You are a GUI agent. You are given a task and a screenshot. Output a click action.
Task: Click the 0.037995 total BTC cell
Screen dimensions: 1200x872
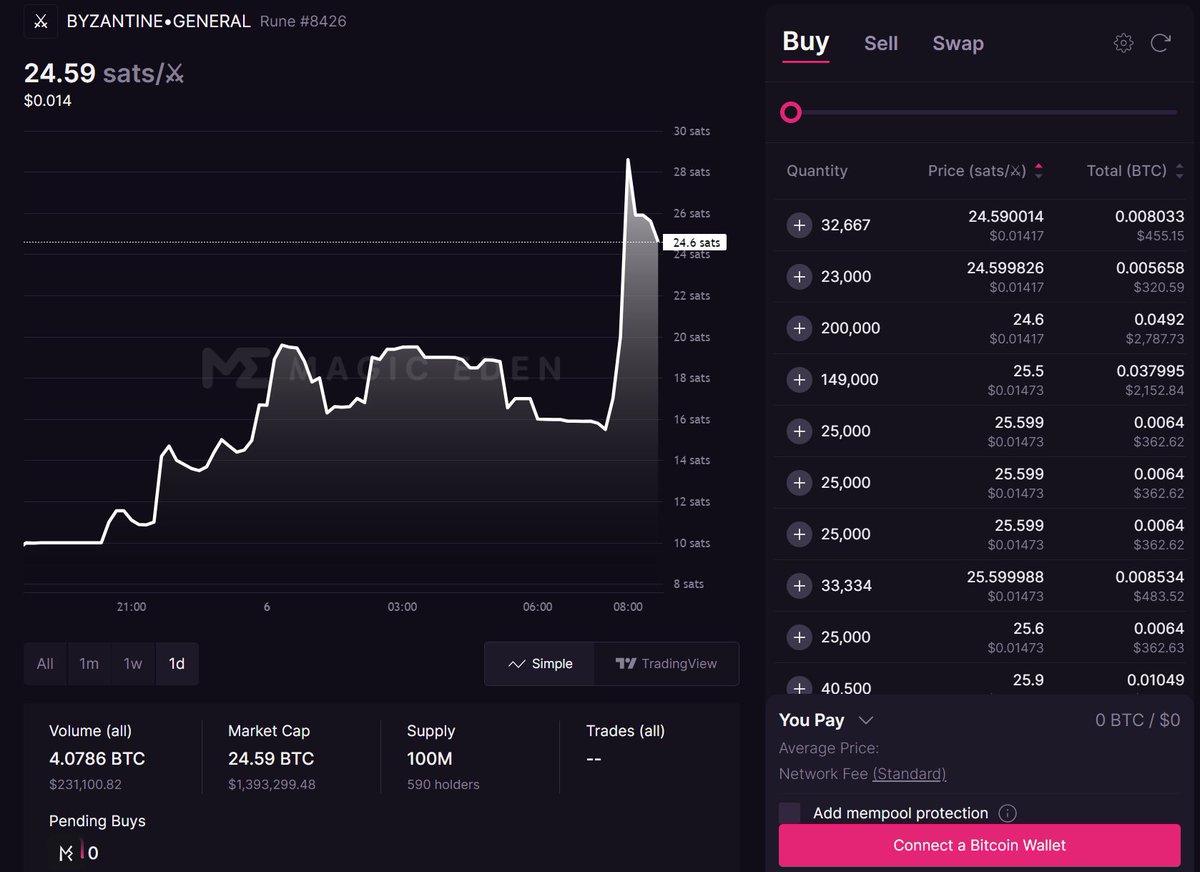pos(1150,371)
